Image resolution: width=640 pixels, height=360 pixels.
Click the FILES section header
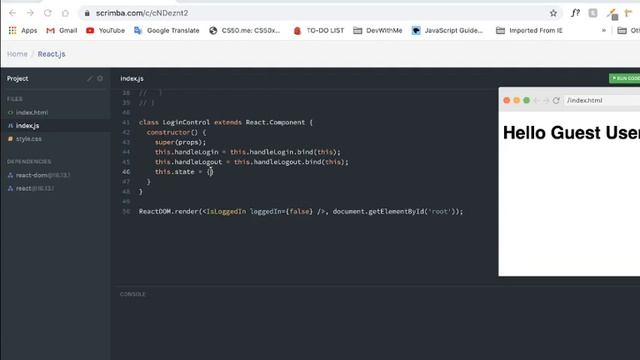point(15,99)
